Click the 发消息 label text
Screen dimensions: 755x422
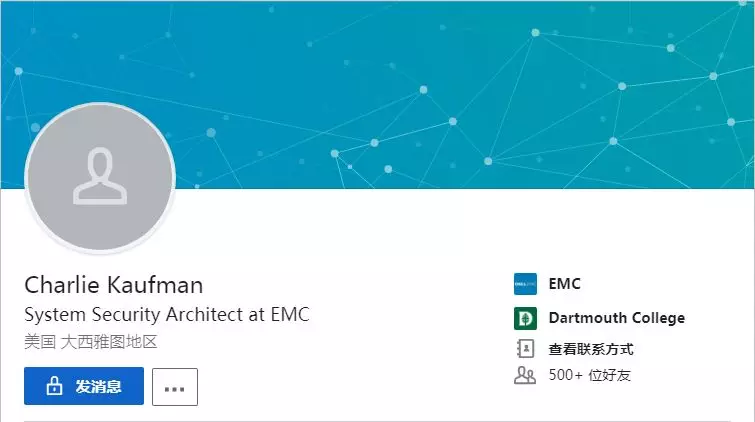tap(98, 386)
